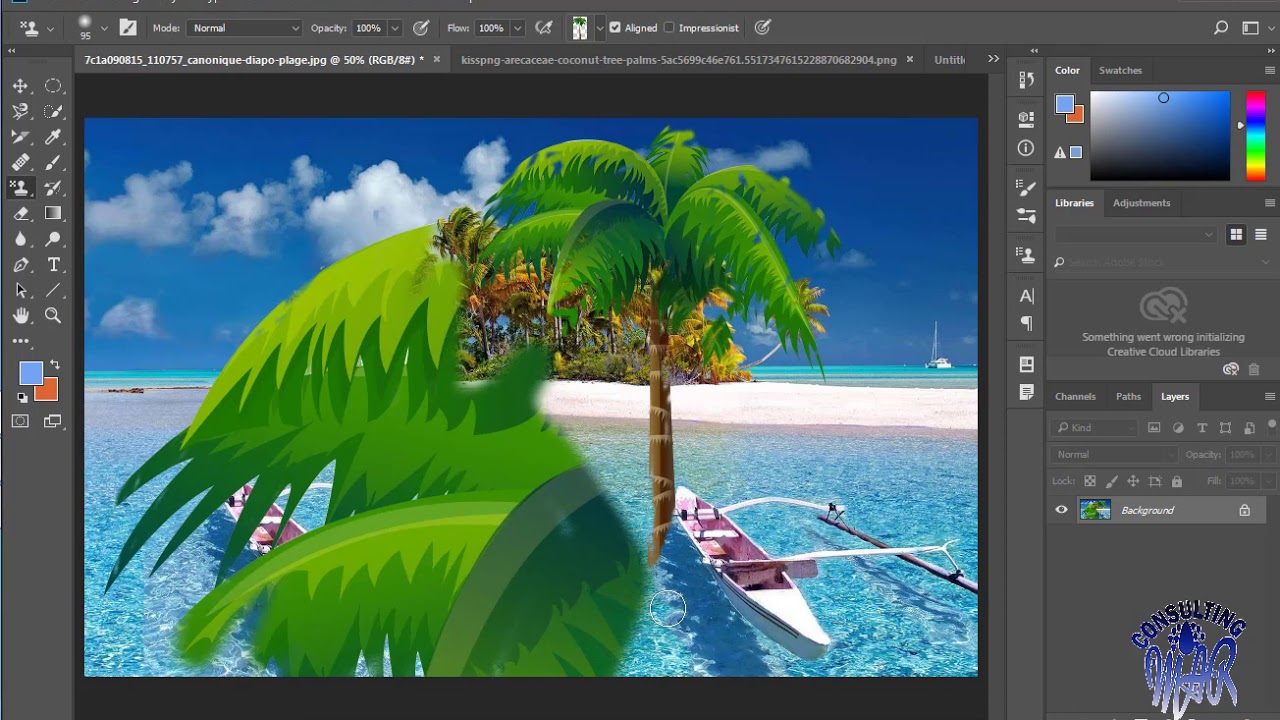Select the Dodge tool
Viewport: 1280px width, 720px height.
53,239
